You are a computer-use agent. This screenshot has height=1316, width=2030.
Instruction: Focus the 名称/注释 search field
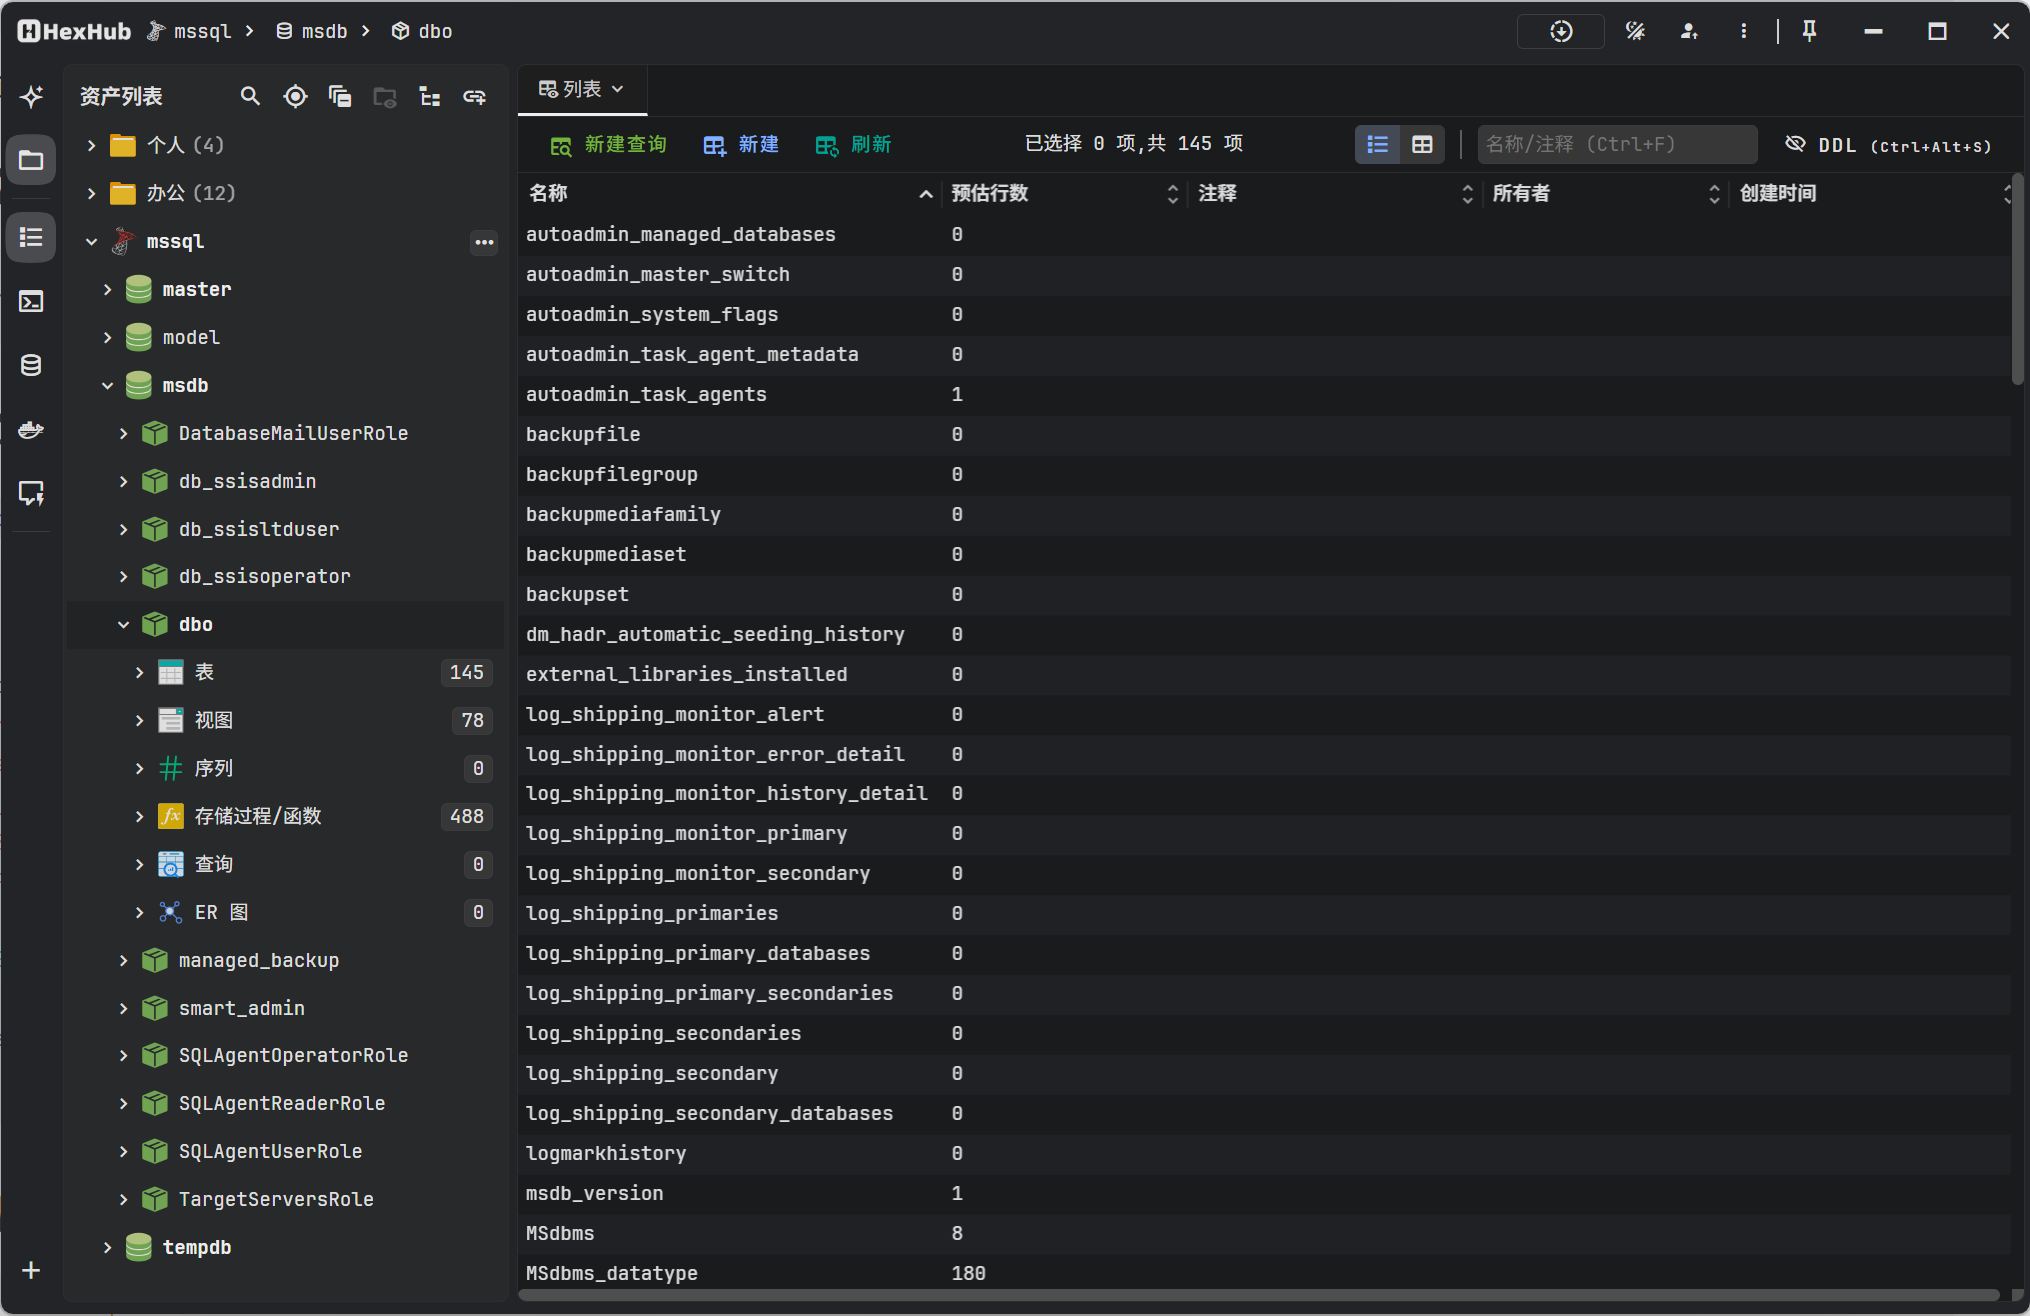click(x=1617, y=145)
